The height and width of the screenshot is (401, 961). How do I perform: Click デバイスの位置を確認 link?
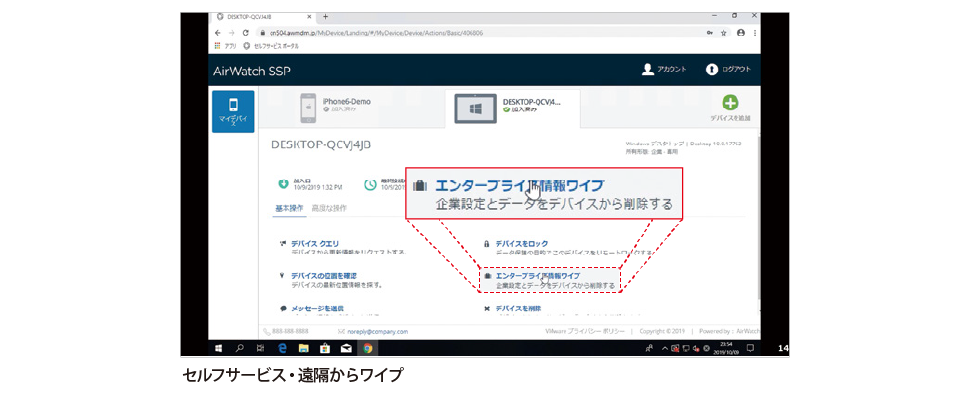click(x=324, y=276)
